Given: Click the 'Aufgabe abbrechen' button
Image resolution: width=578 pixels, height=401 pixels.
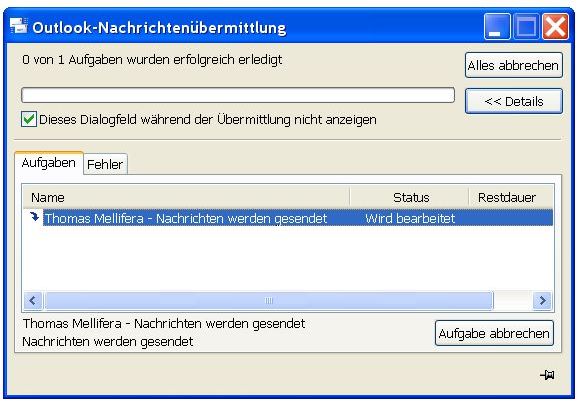Looking at the screenshot, I should click(494, 333).
